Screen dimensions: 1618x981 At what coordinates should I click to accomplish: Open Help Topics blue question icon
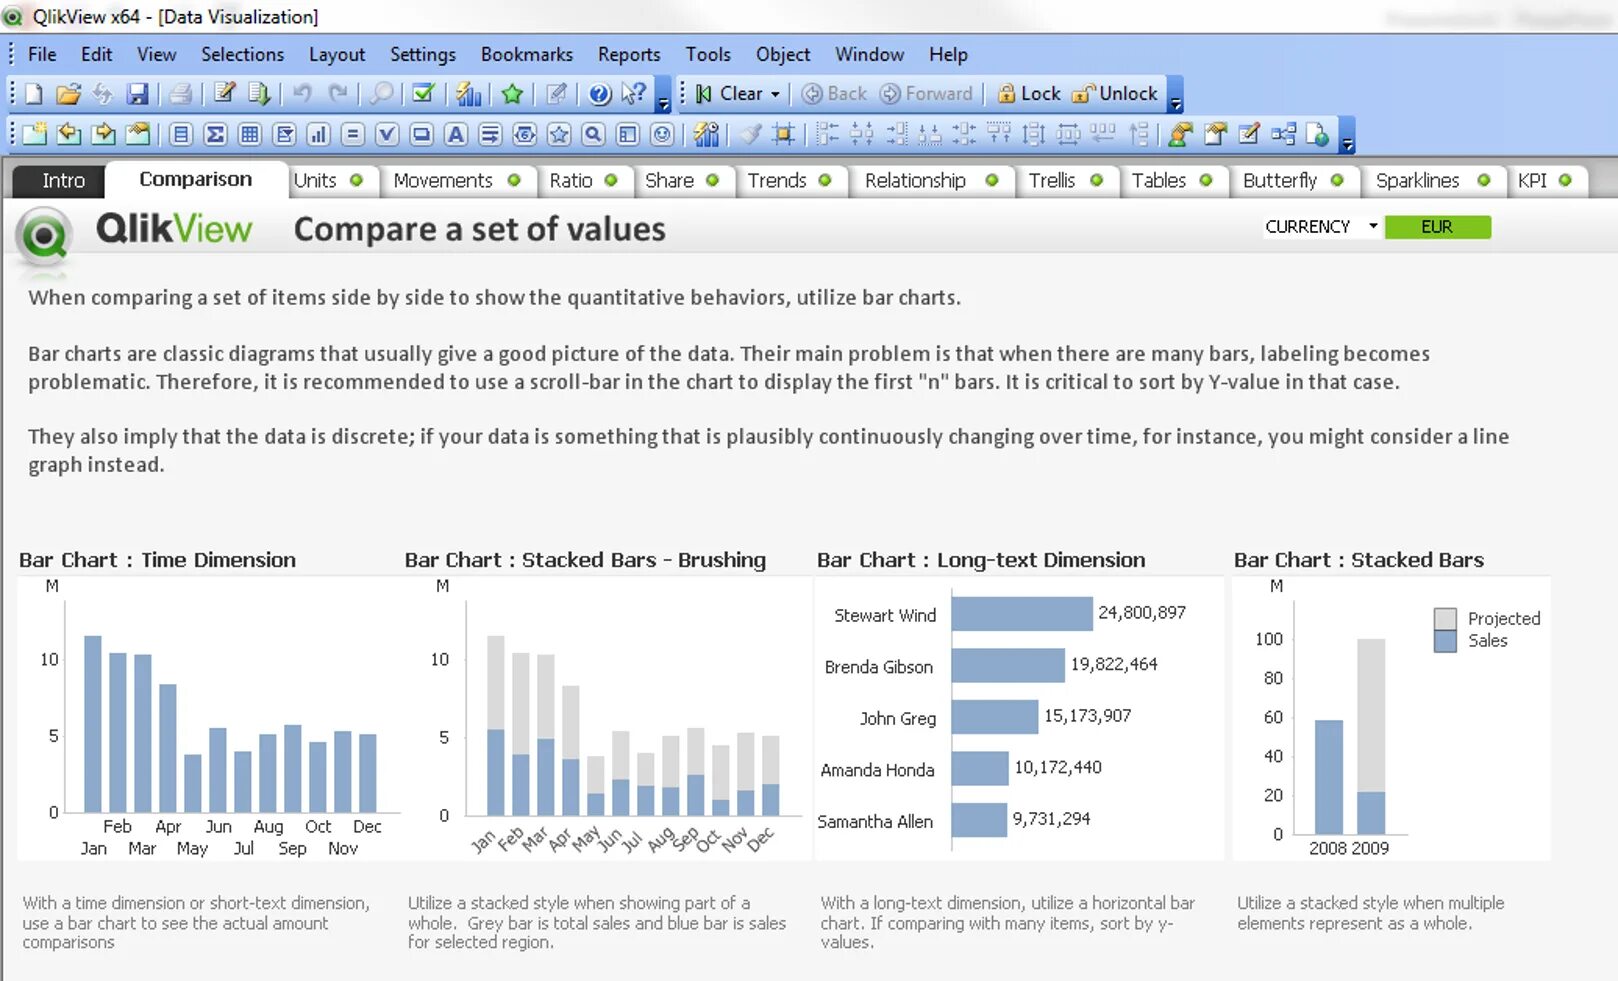pos(599,94)
